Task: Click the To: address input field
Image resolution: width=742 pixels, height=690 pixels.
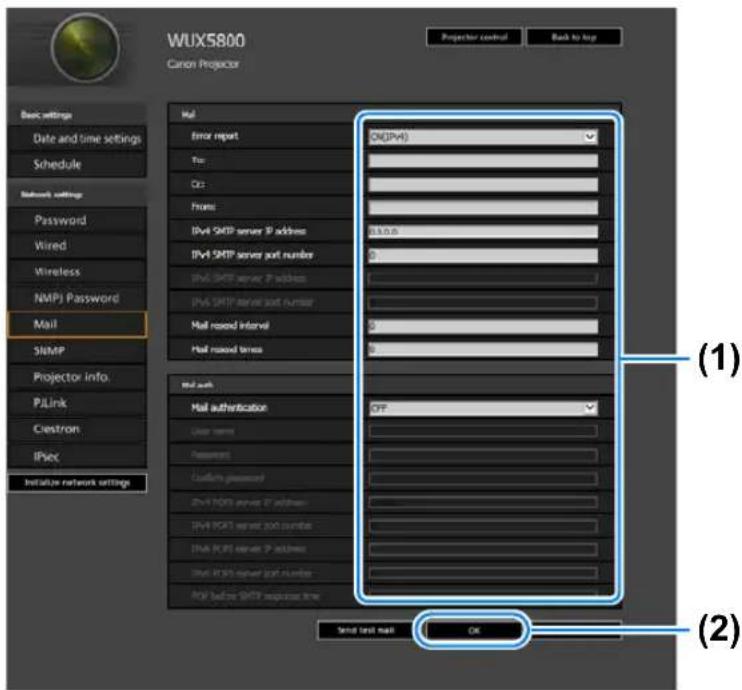Action: 483,161
